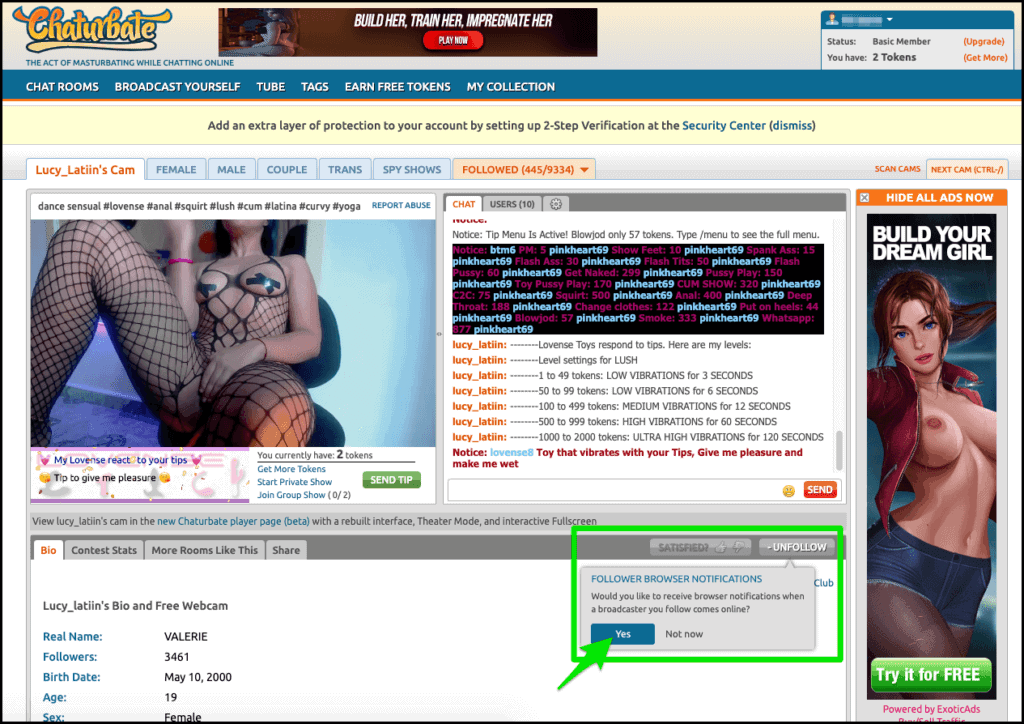The image size is (1024, 724).
Task: Click the Unfollow button
Action: click(797, 547)
